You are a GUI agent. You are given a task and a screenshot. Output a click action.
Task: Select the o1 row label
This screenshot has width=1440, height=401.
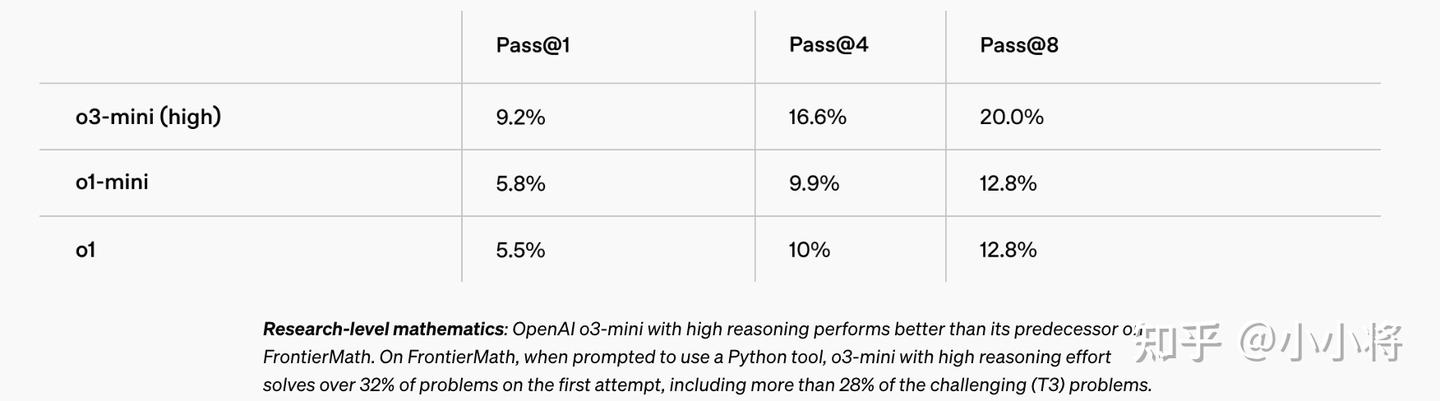pos(86,249)
